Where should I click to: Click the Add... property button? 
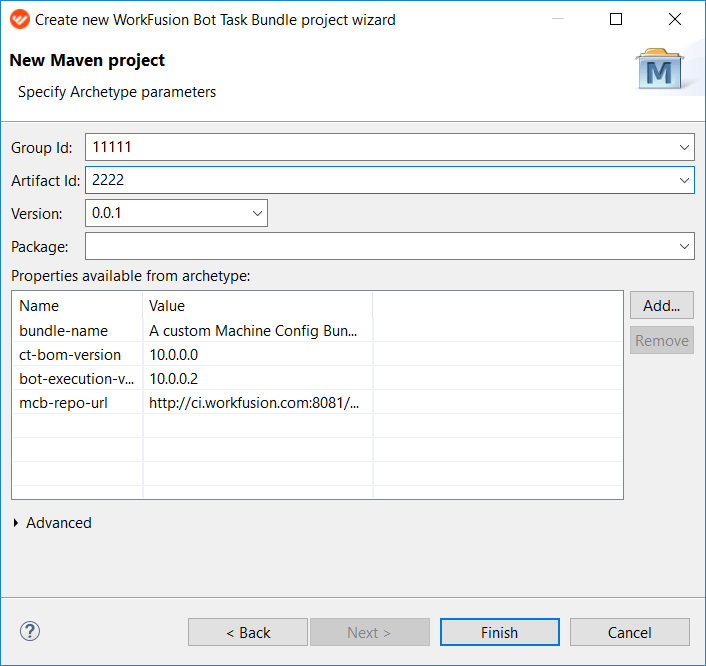tap(661, 305)
